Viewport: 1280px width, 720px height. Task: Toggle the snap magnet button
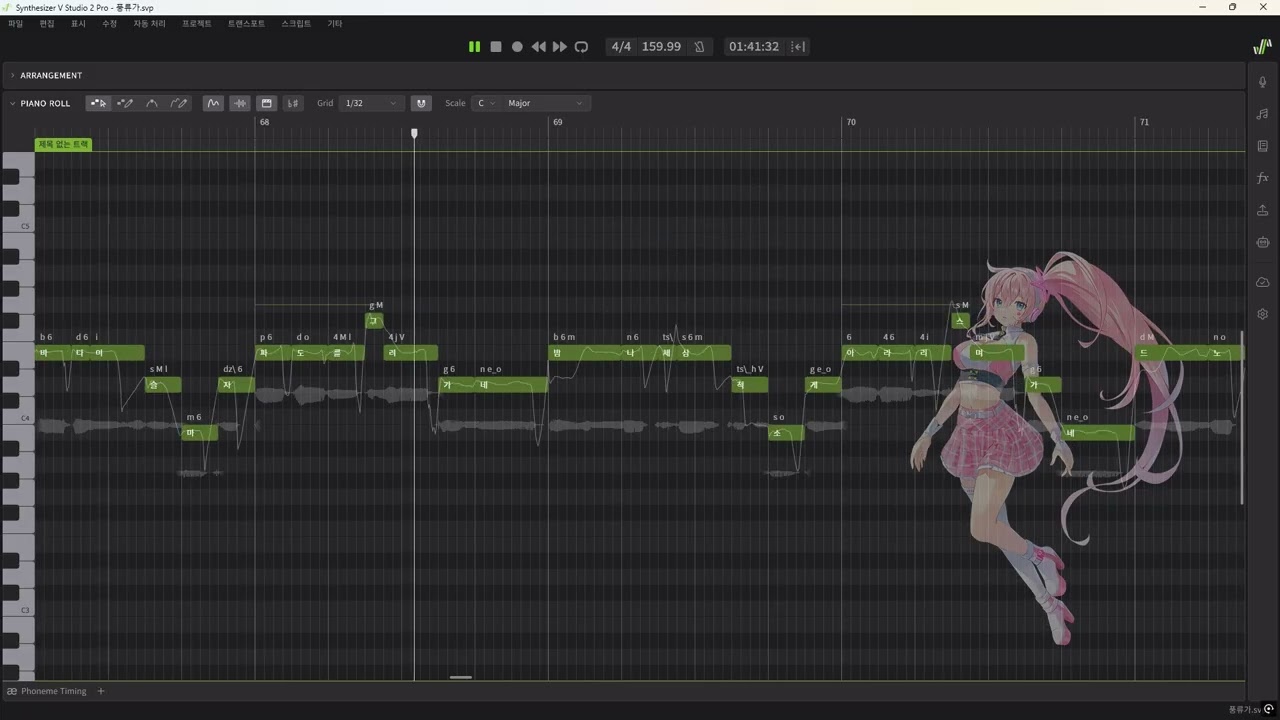click(x=421, y=103)
